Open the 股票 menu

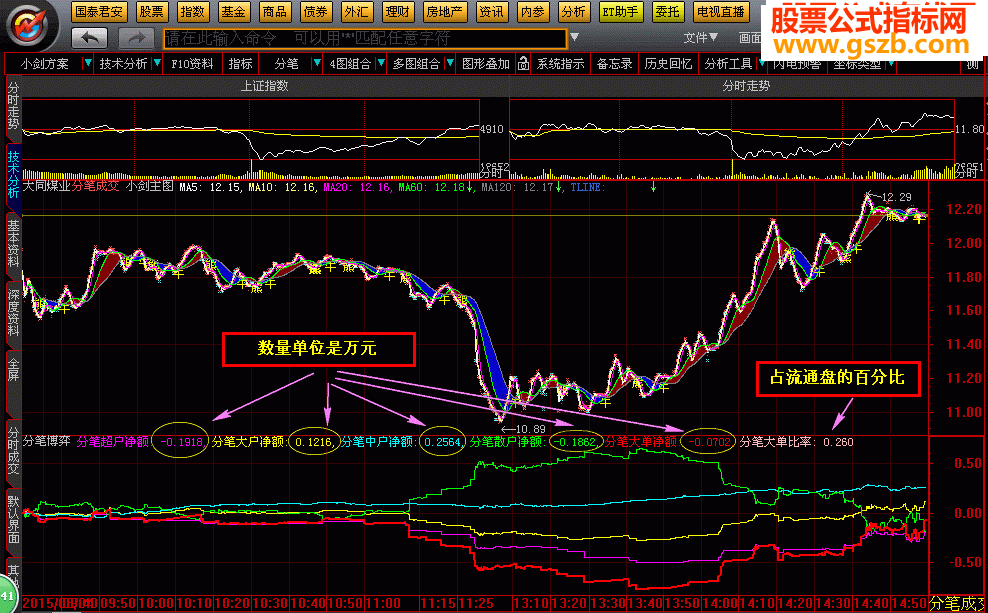(151, 11)
